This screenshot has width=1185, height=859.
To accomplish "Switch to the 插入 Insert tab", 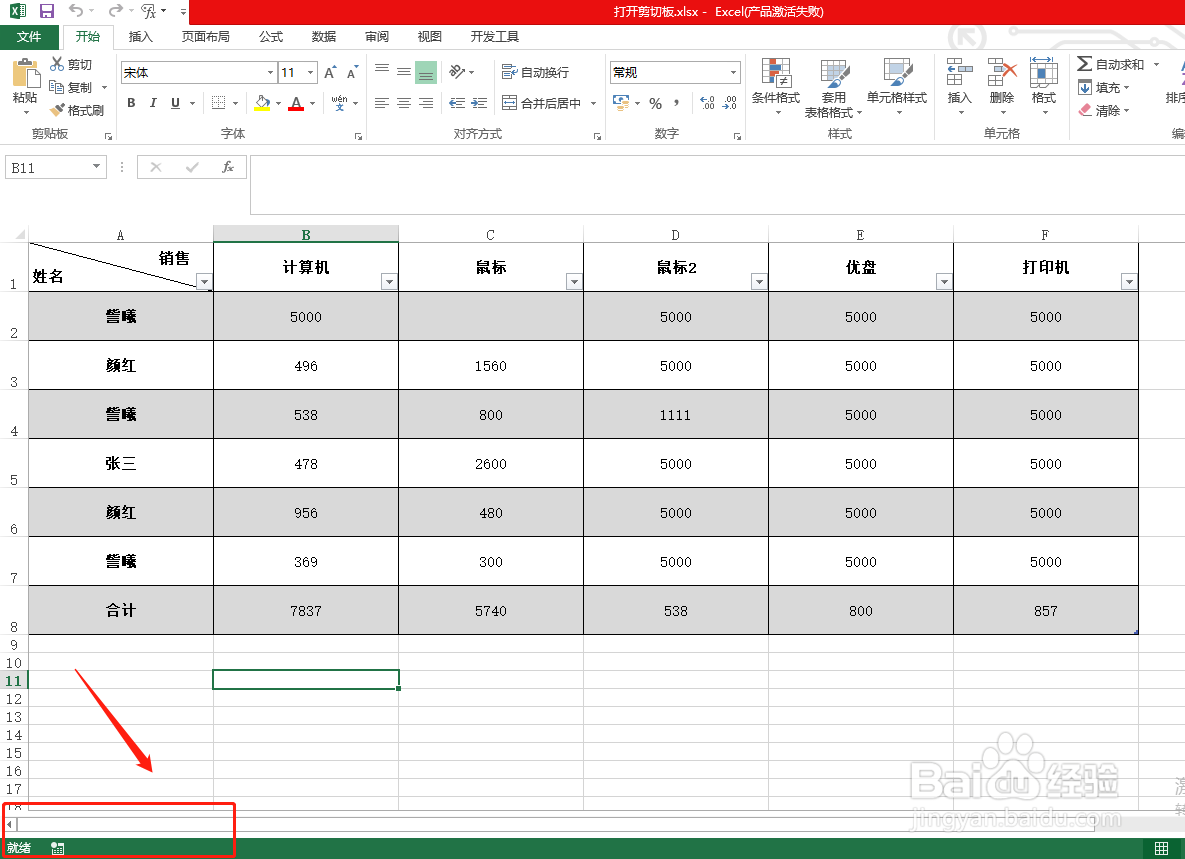I will (141, 36).
